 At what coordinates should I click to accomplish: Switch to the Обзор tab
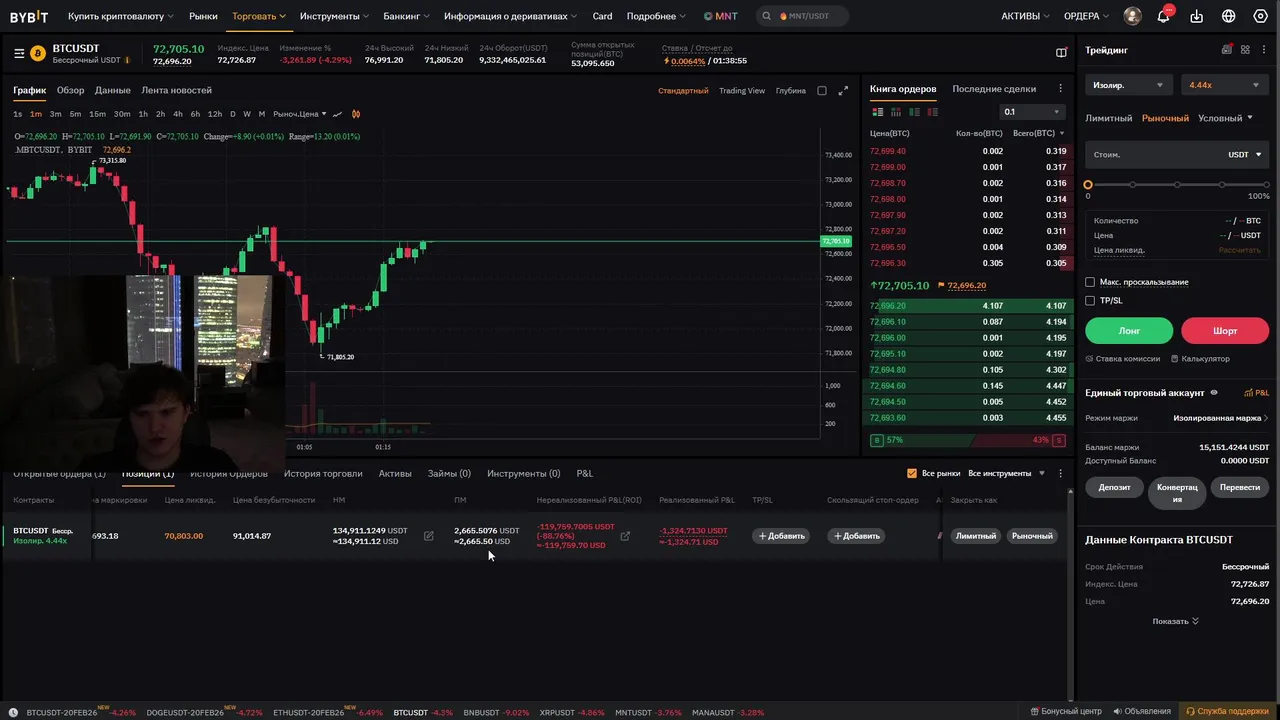click(x=70, y=90)
